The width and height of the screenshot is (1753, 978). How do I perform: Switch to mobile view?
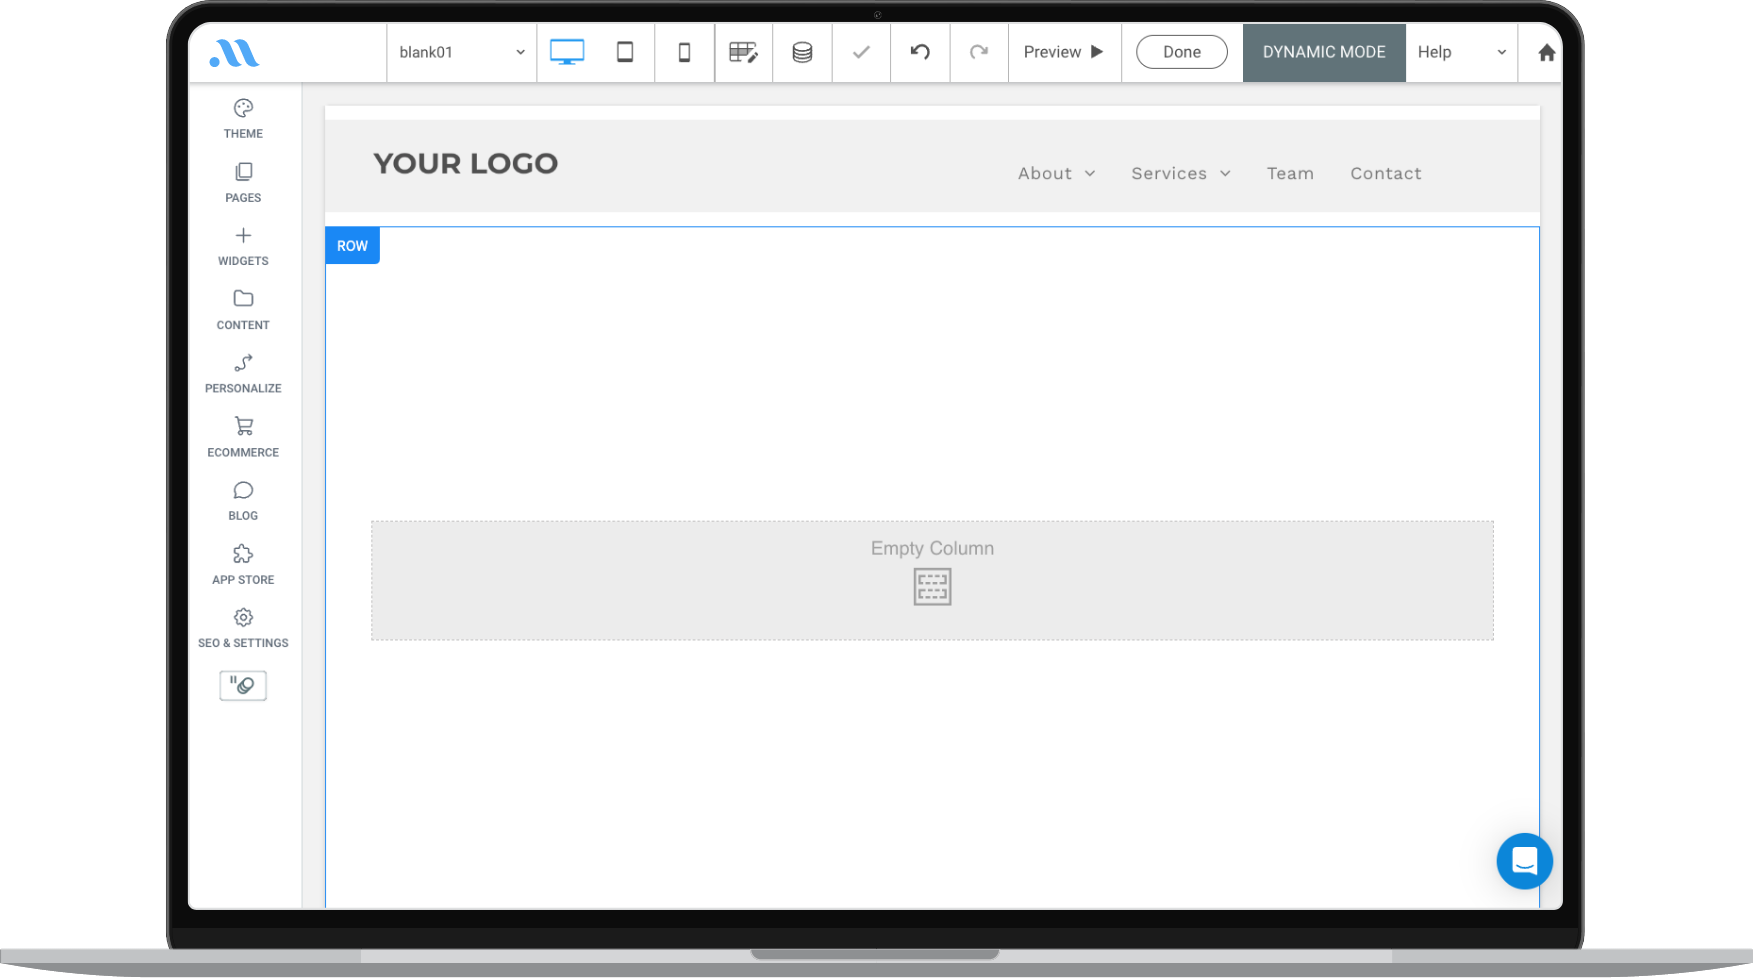click(684, 52)
